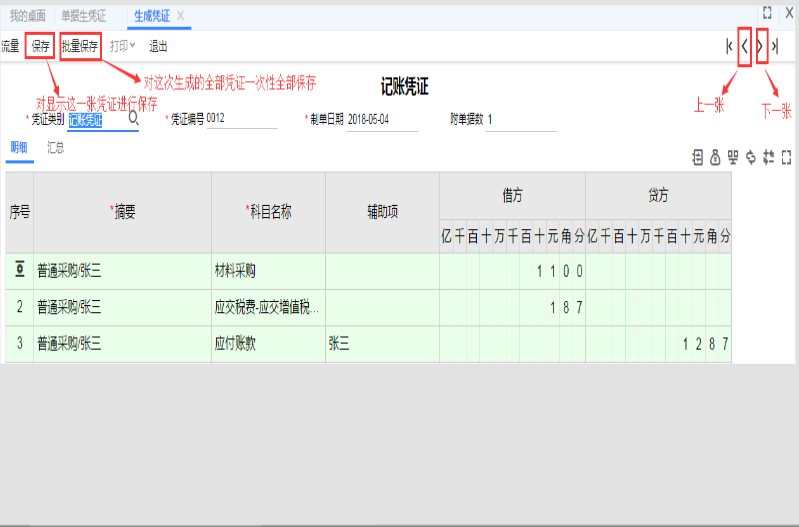Viewport: 799px width, 527px height.
Task: Click 保存 to save voucher
Action: (40, 46)
